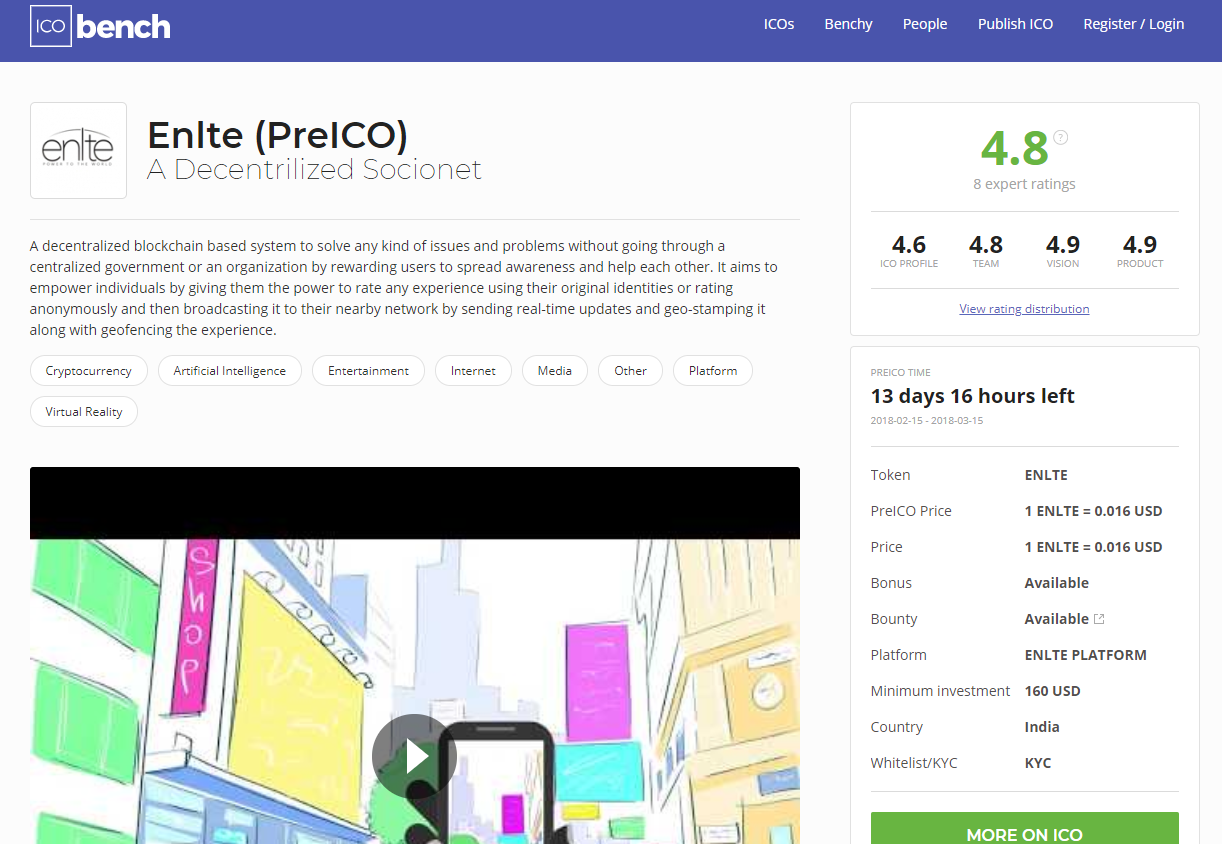The width and height of the screenshot is (1222, 844).
Task: Click the Enlte (PreICO) title
Action: [278, 136]
